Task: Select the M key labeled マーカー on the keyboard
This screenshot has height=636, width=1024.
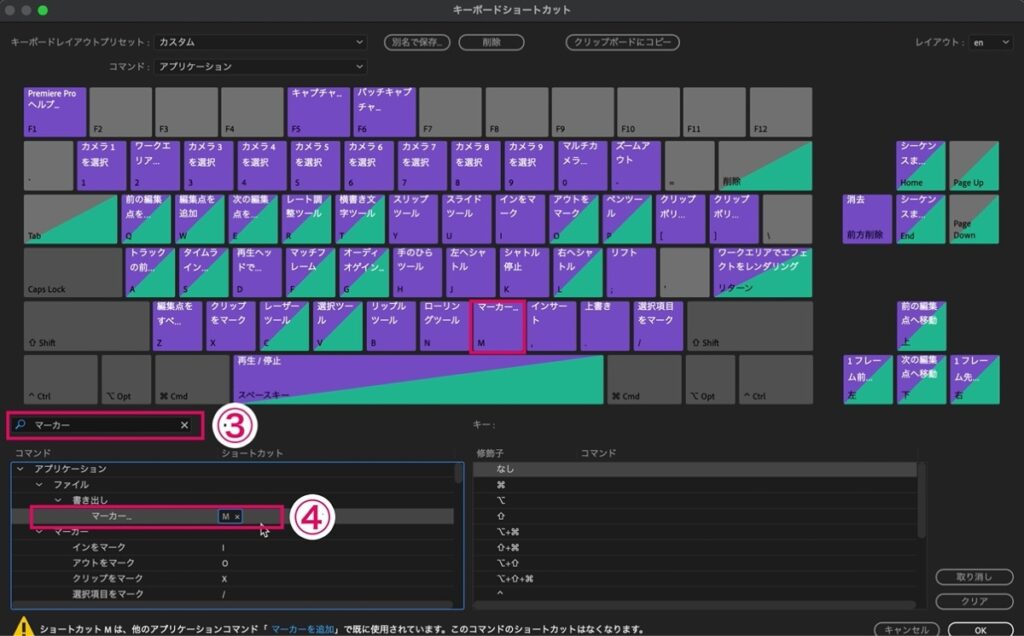Action: click(x=497, y=326)
